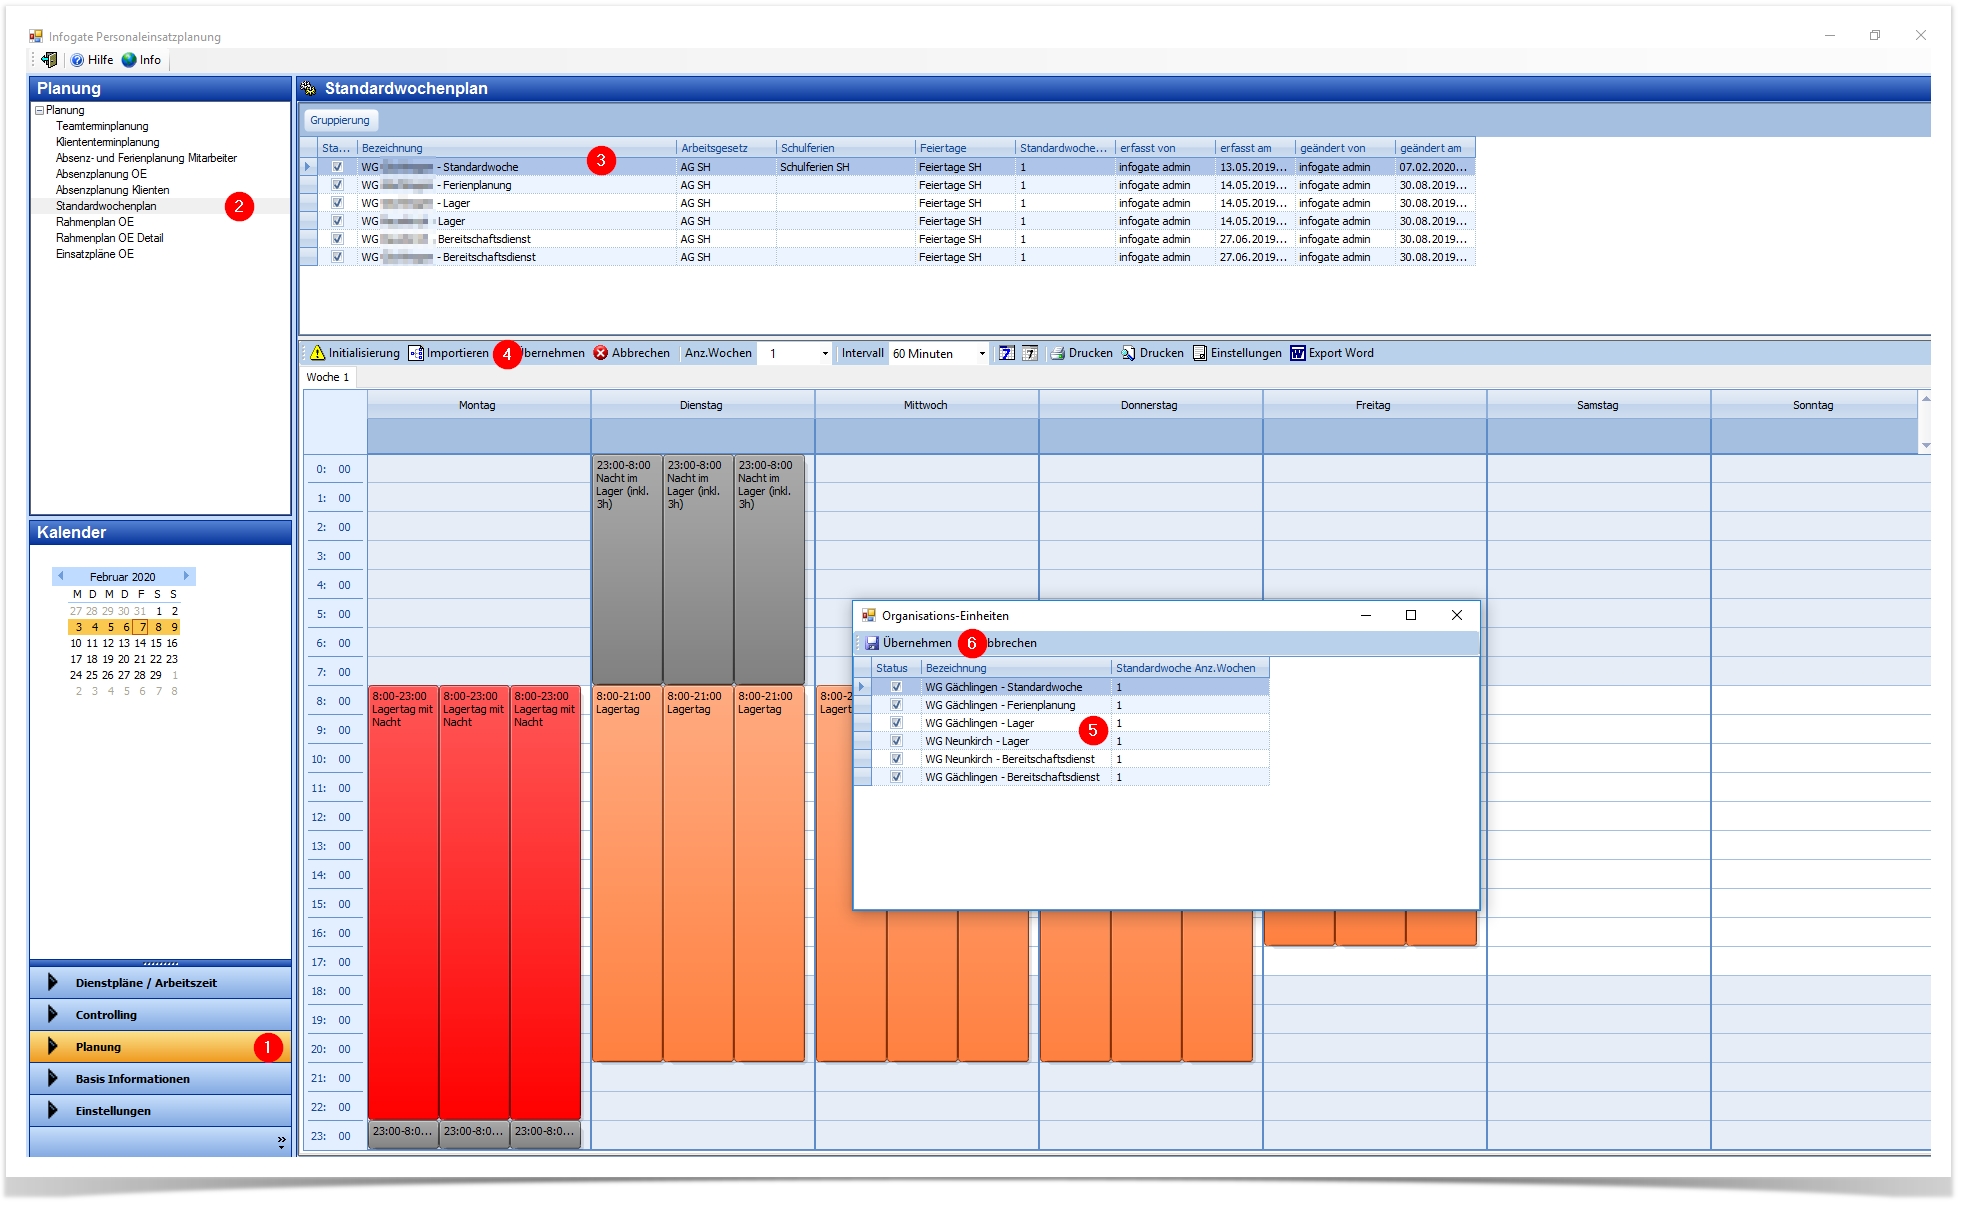Screen dimensions: 1965x1206
Task: Open Teamterminplanung in the tree
Action: pos(102,126)
